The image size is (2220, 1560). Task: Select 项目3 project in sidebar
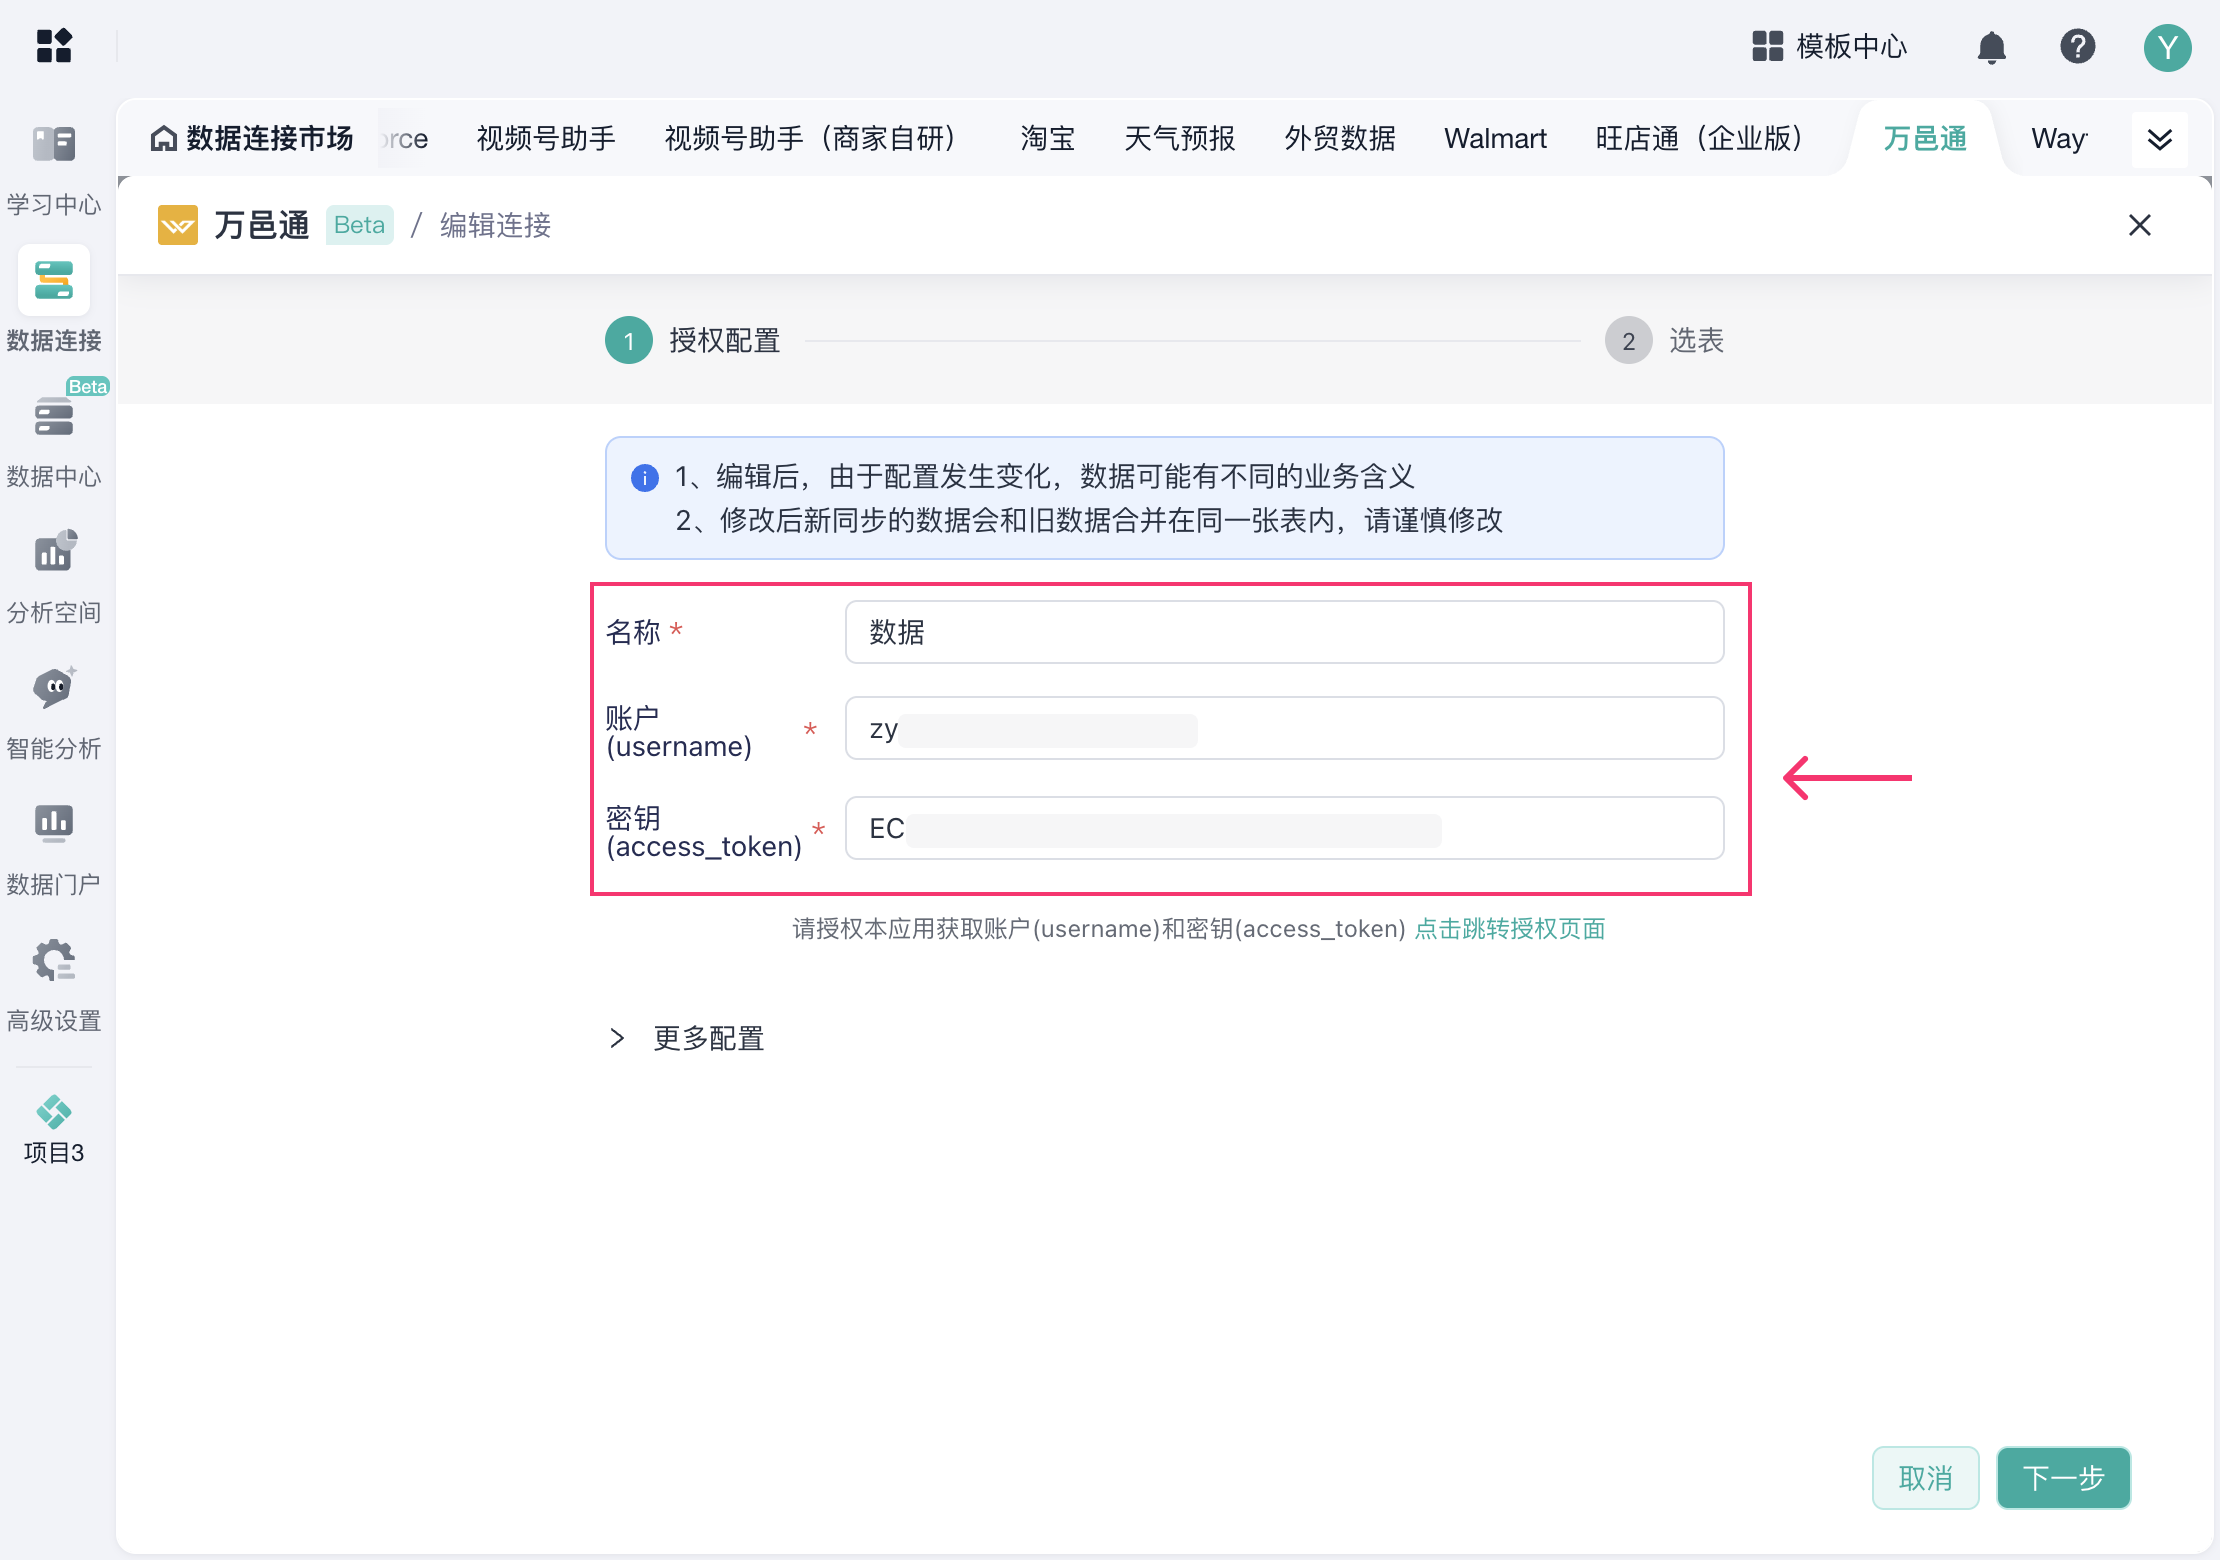coord(54,1130)
